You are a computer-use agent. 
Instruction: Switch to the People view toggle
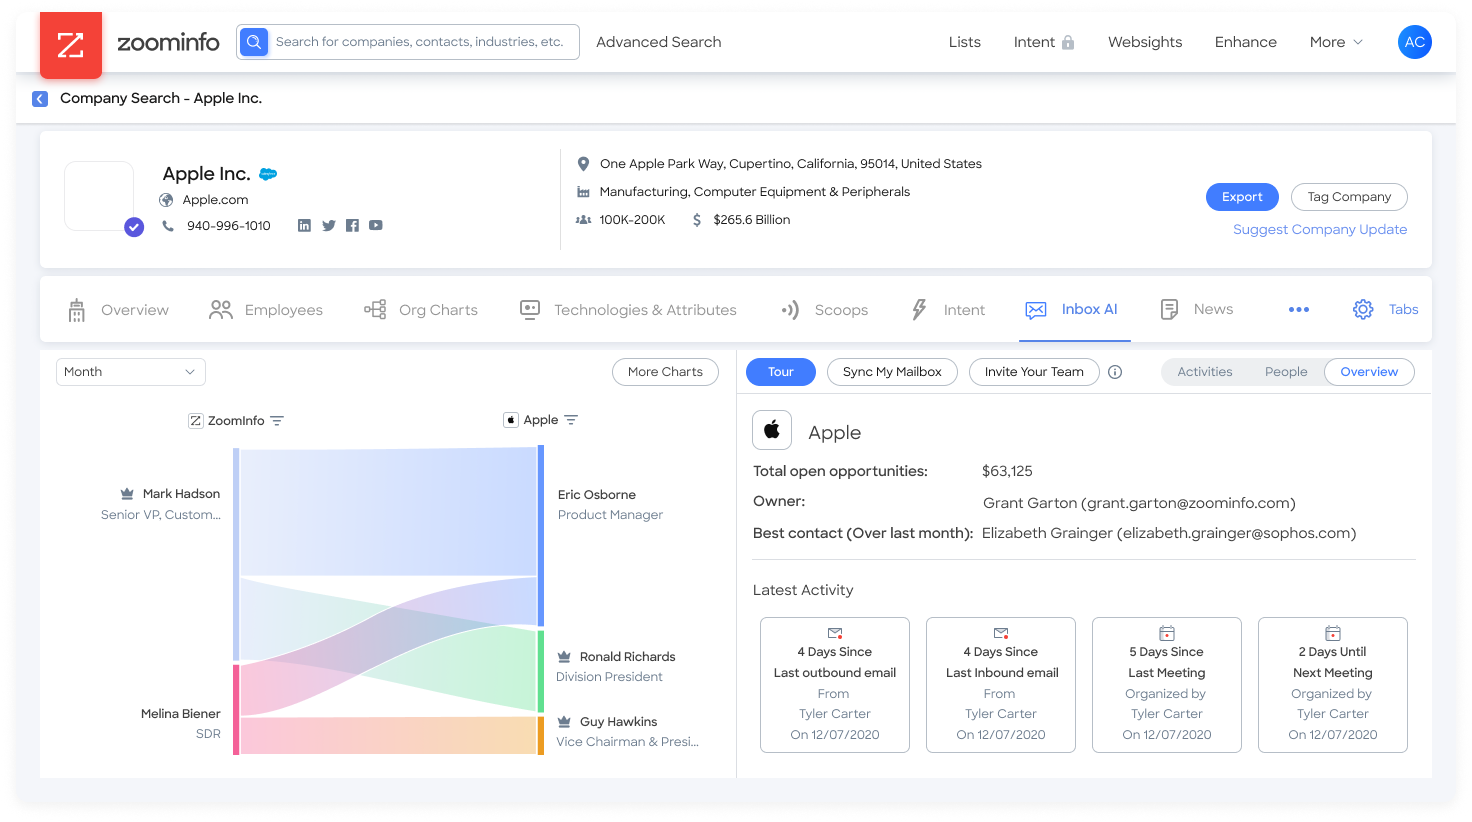click(1286, 372)
